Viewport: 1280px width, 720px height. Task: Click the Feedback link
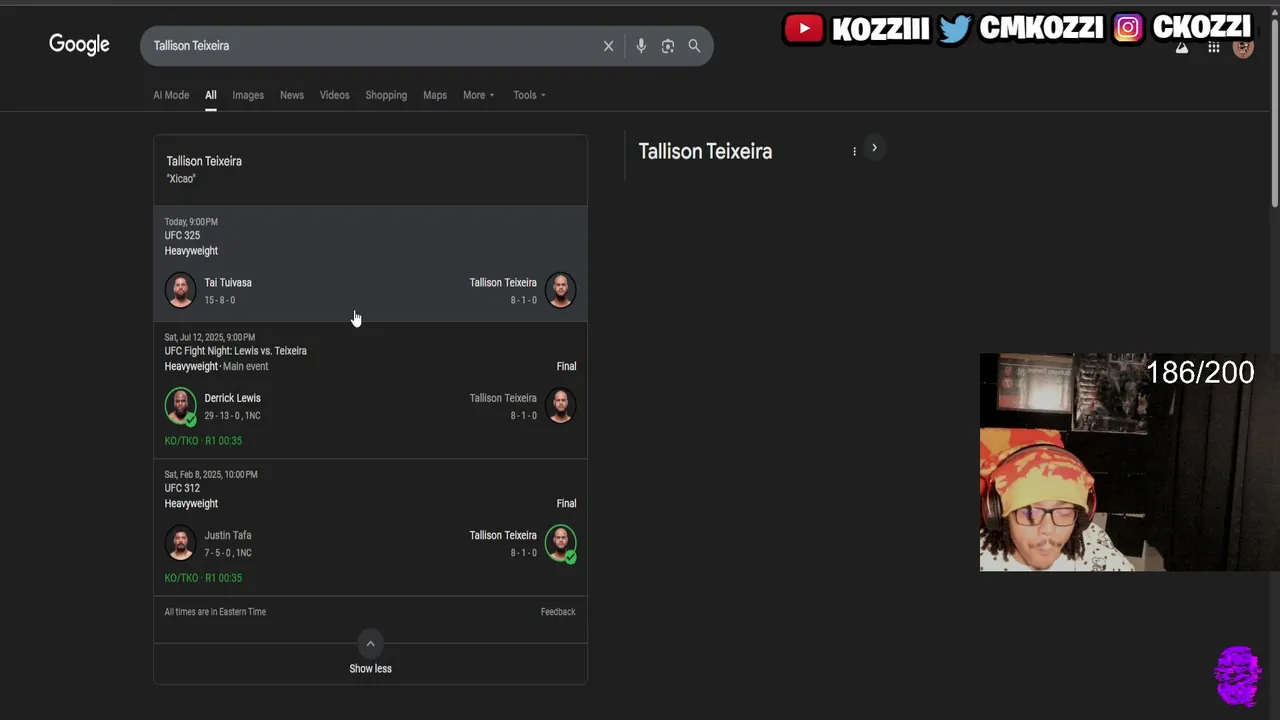pos(558,612)
